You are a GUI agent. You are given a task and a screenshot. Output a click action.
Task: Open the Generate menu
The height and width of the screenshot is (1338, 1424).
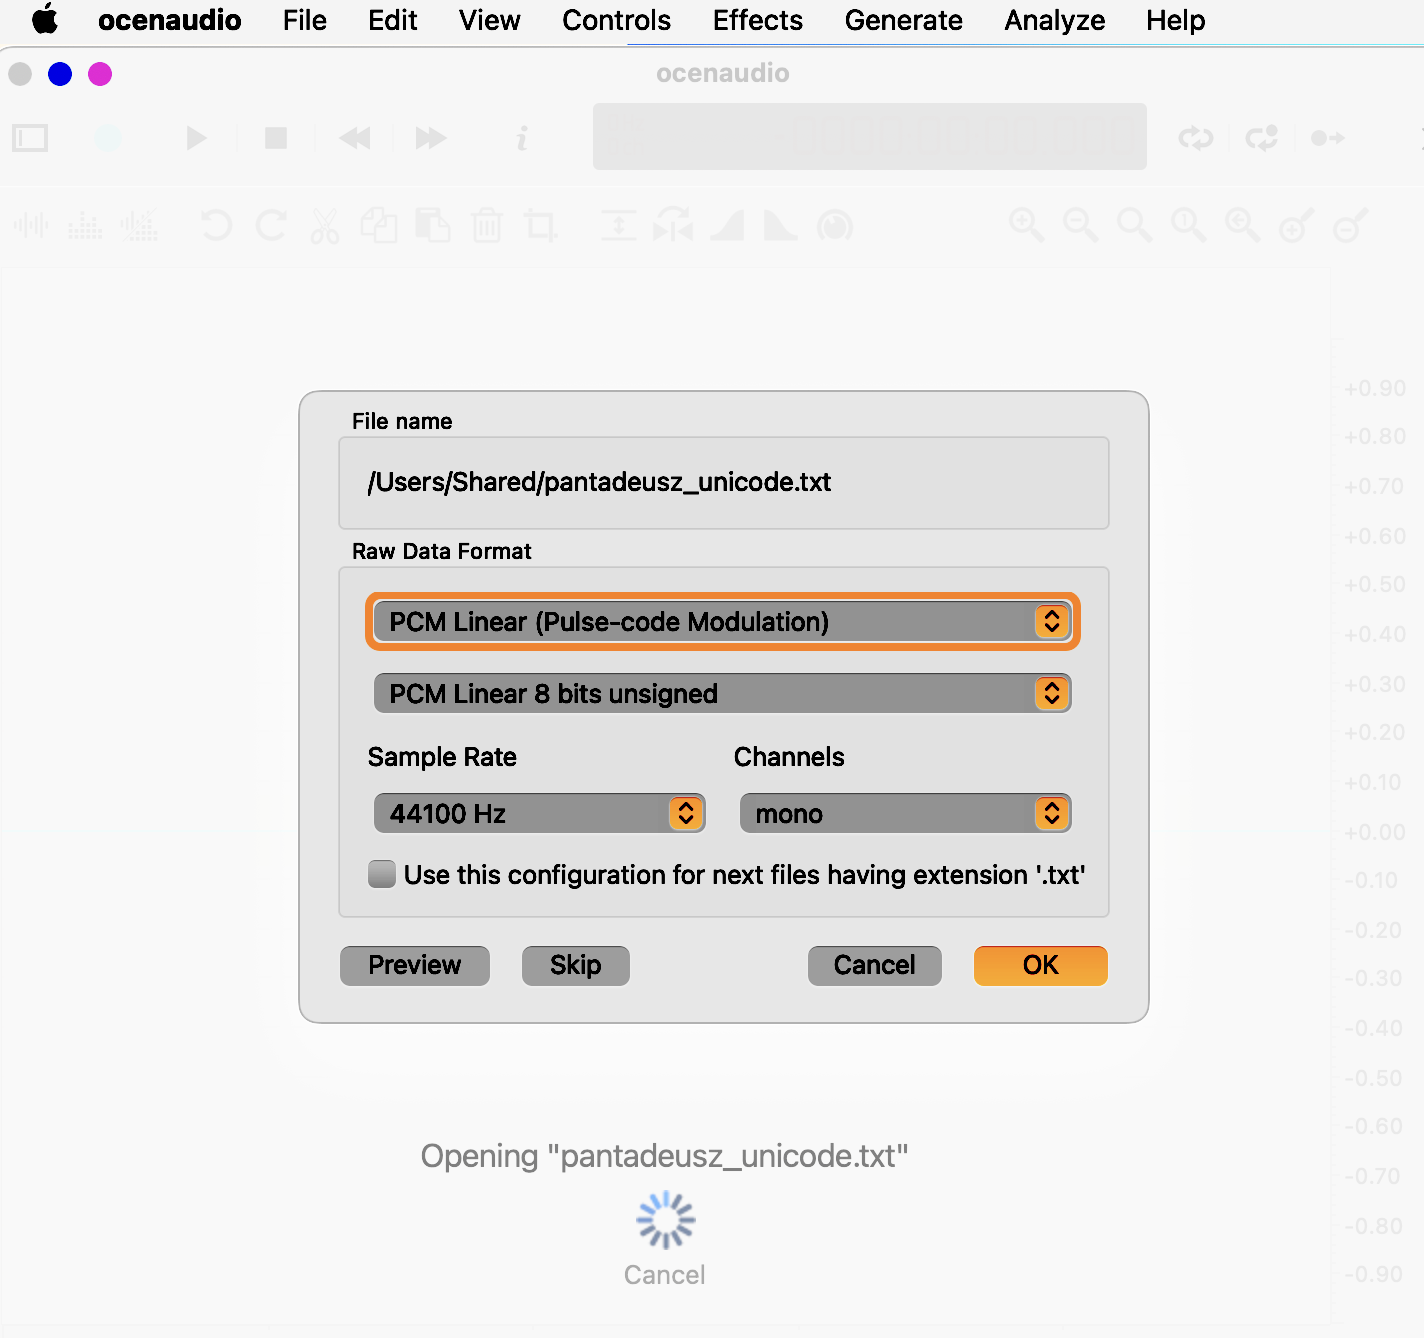(x=903, y=20)
